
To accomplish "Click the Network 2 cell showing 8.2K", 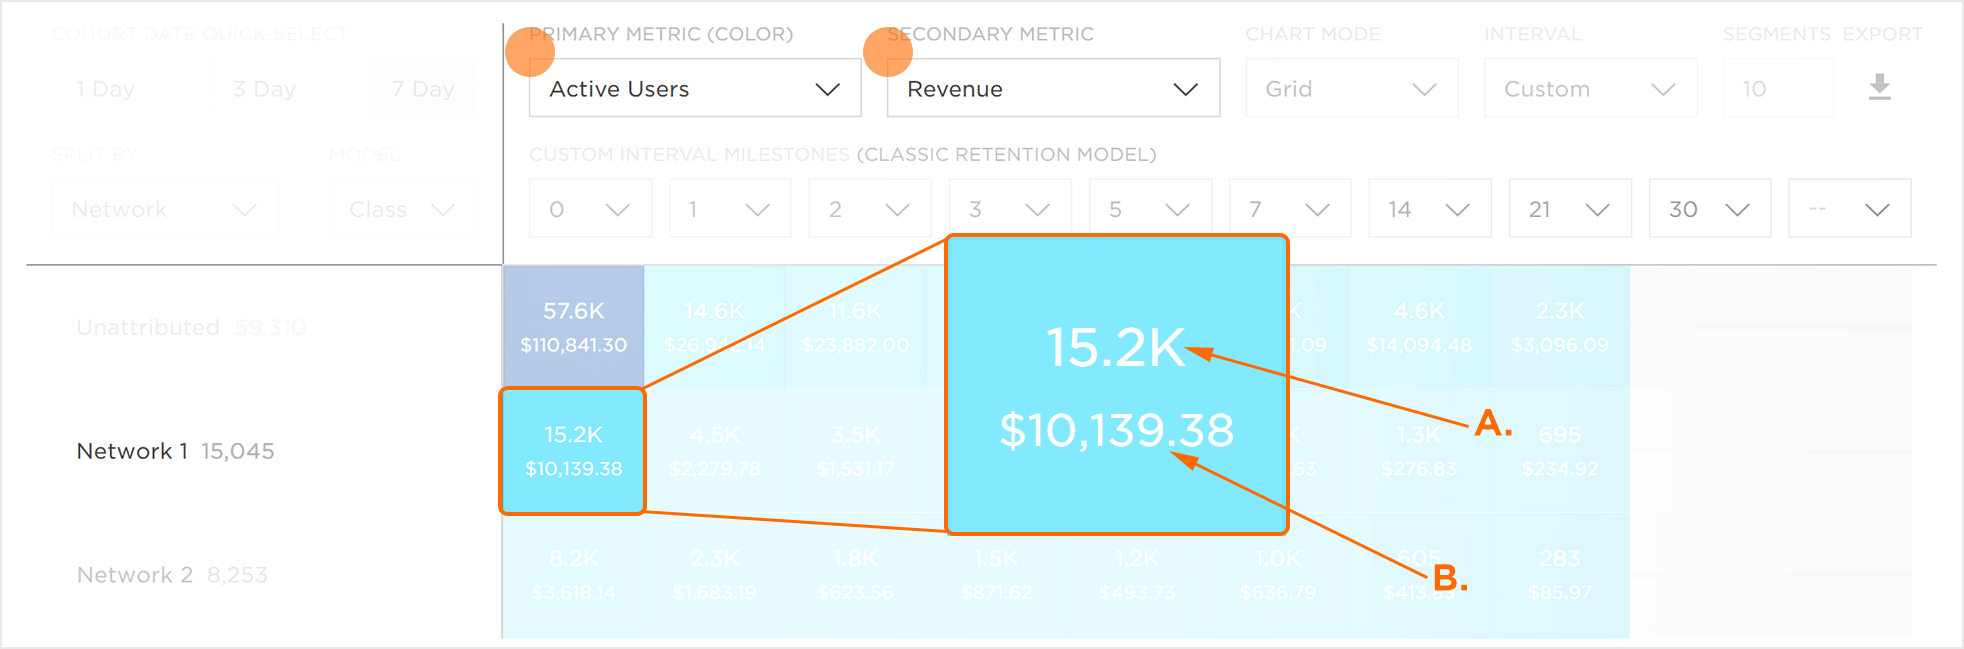I will pyautogui.click(x=573, y=575).
